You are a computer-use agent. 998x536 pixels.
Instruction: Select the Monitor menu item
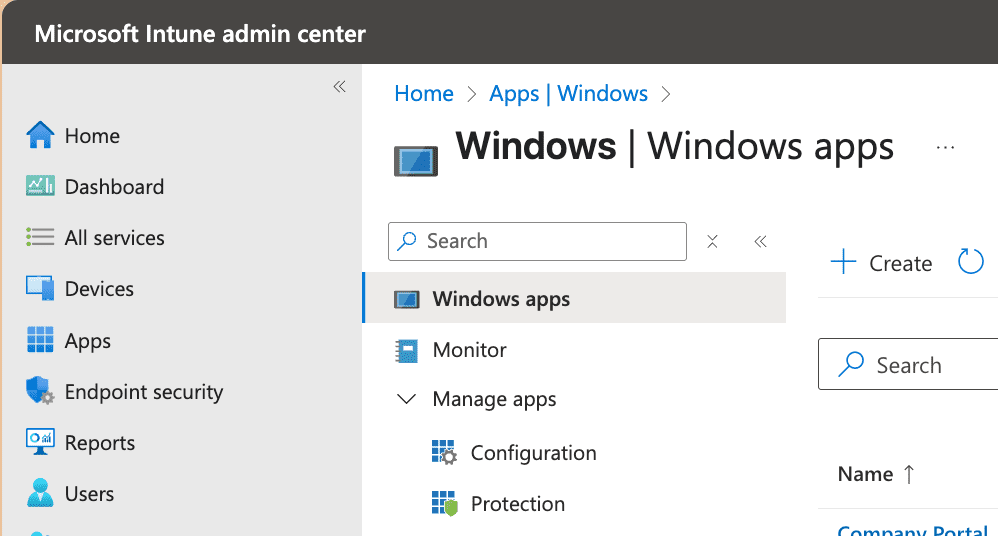click(469, 350)
